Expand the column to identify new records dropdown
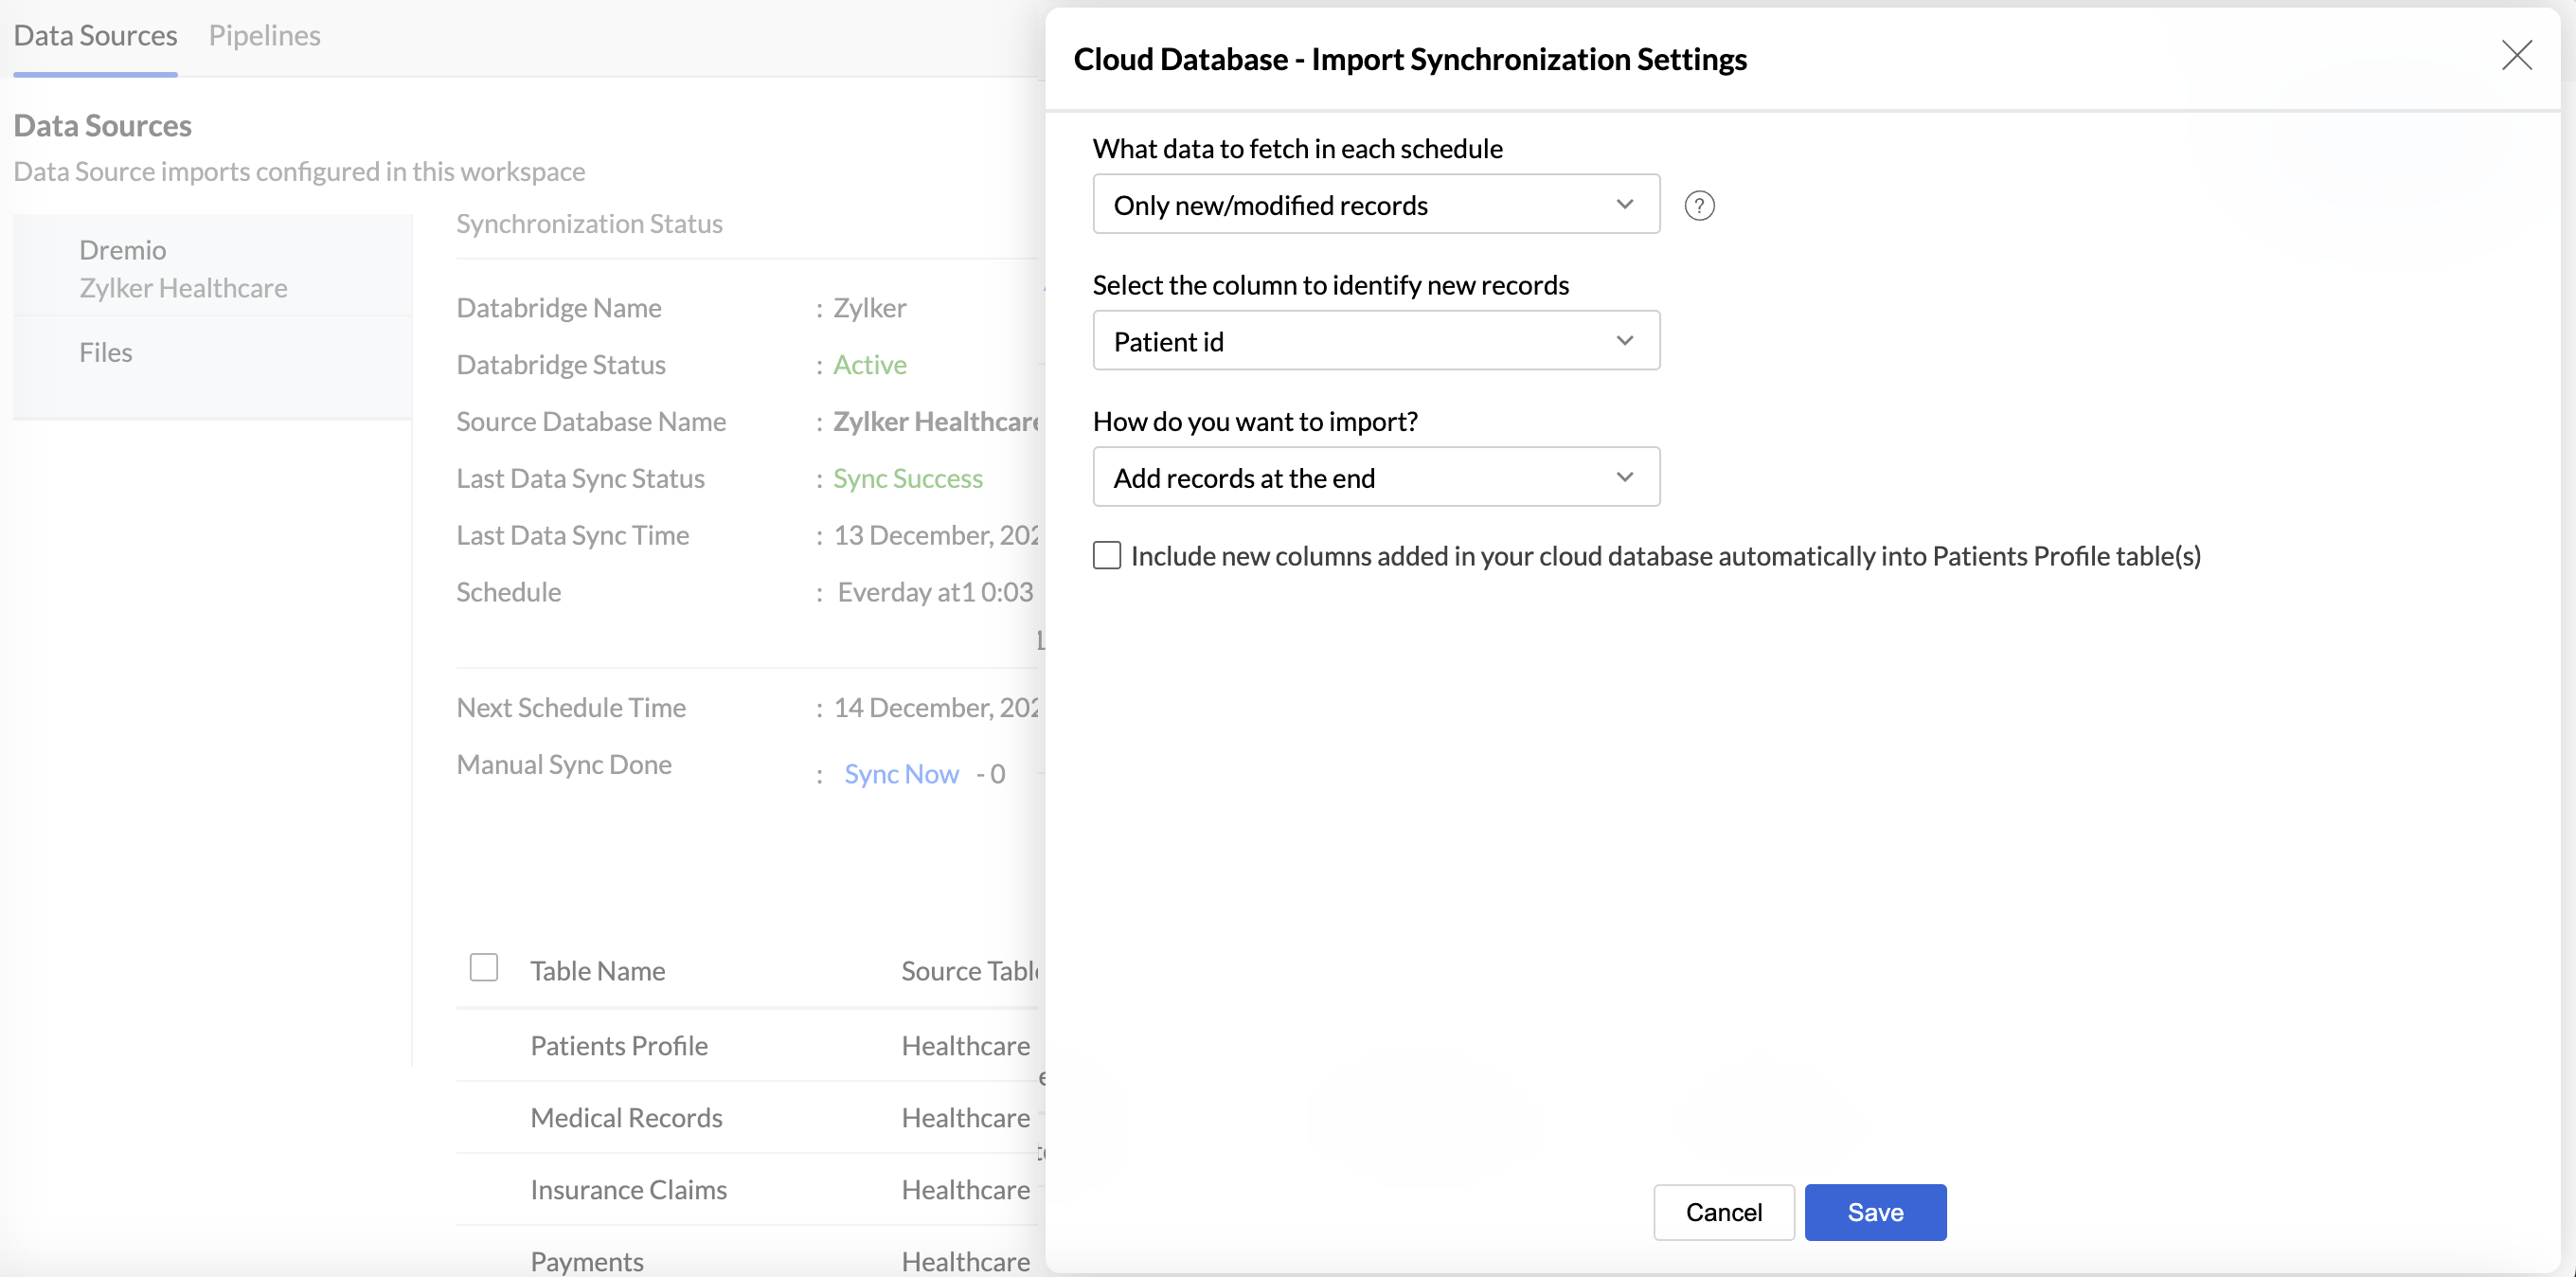 point(1374,341)
